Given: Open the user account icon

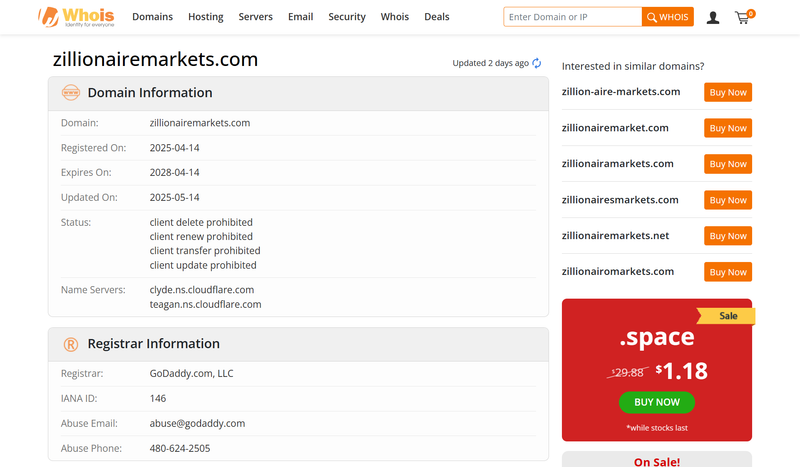Looking at the screenshot, I should pyautogui.click(x=713, y=18).
